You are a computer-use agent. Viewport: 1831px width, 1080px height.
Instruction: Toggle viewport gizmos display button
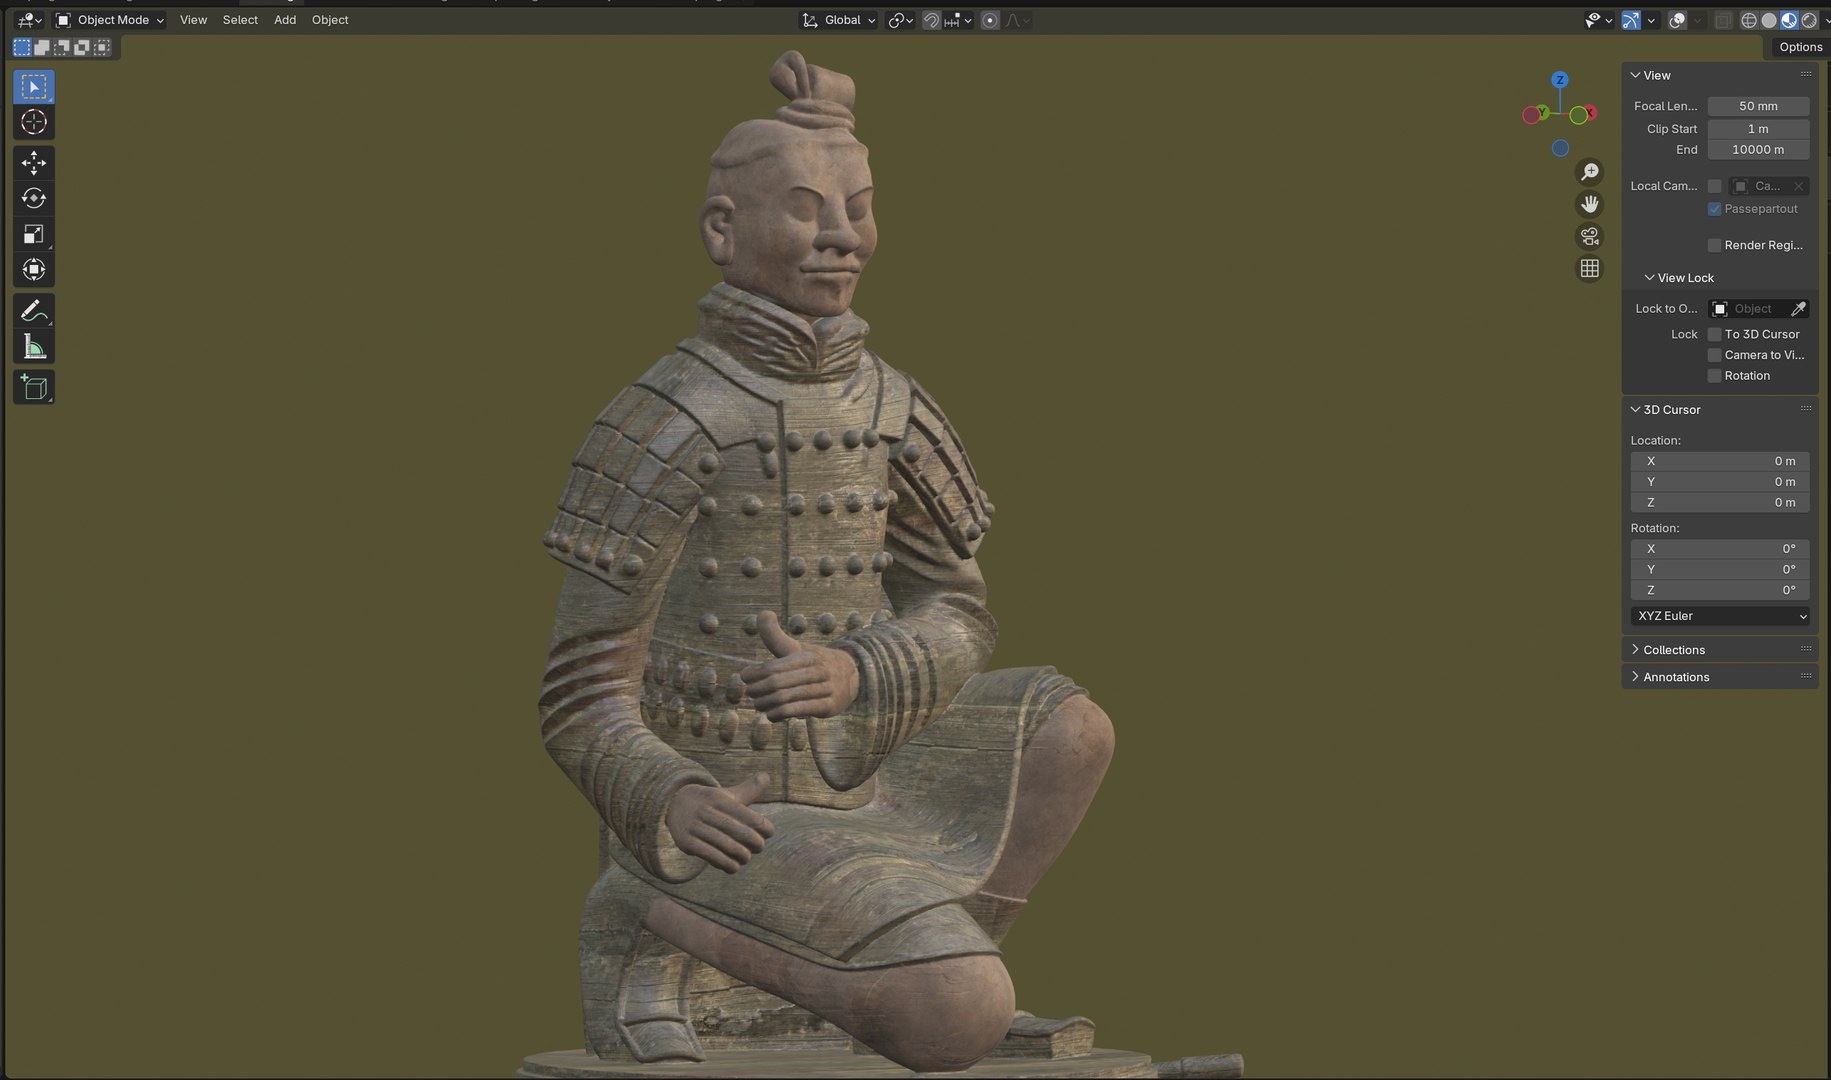pyautogui.click(x=1631, y=20)
